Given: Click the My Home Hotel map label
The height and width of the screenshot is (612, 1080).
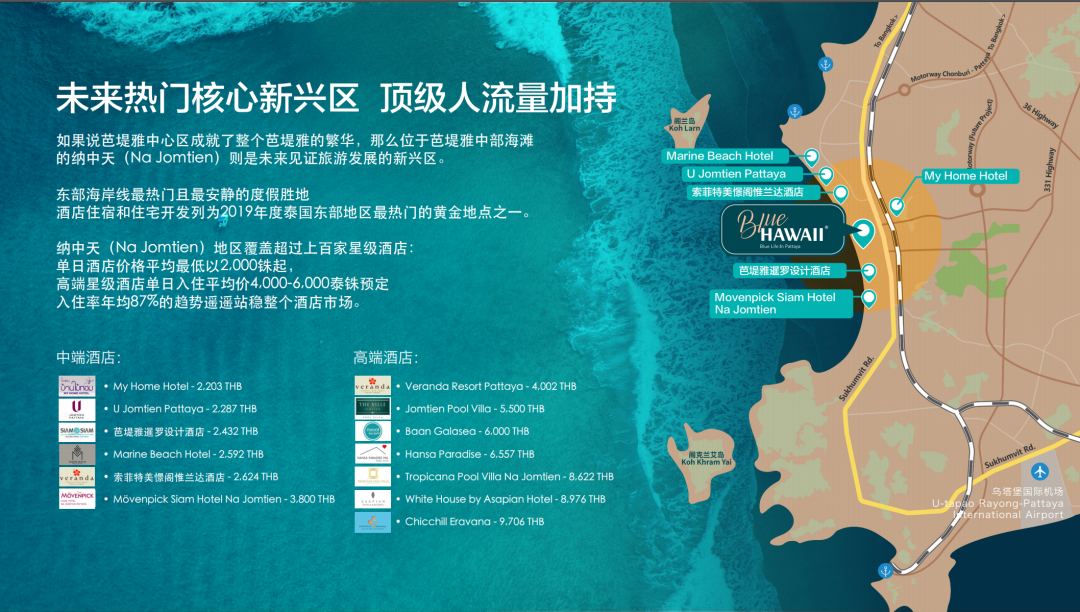Looking at the screenshot, I should [x=969, y=176].
